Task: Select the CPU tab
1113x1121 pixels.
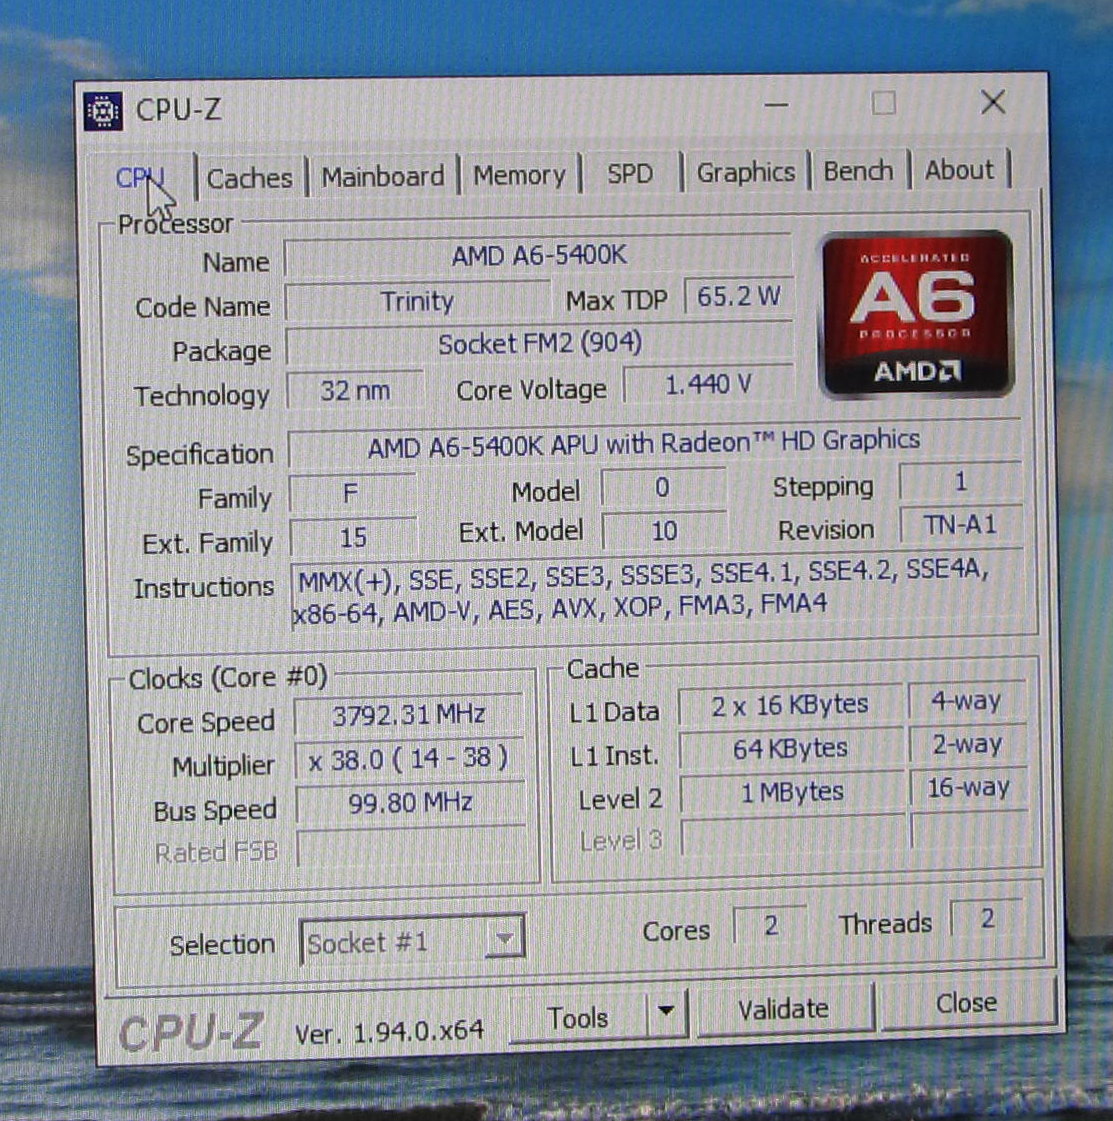Action: pos(142,178)
